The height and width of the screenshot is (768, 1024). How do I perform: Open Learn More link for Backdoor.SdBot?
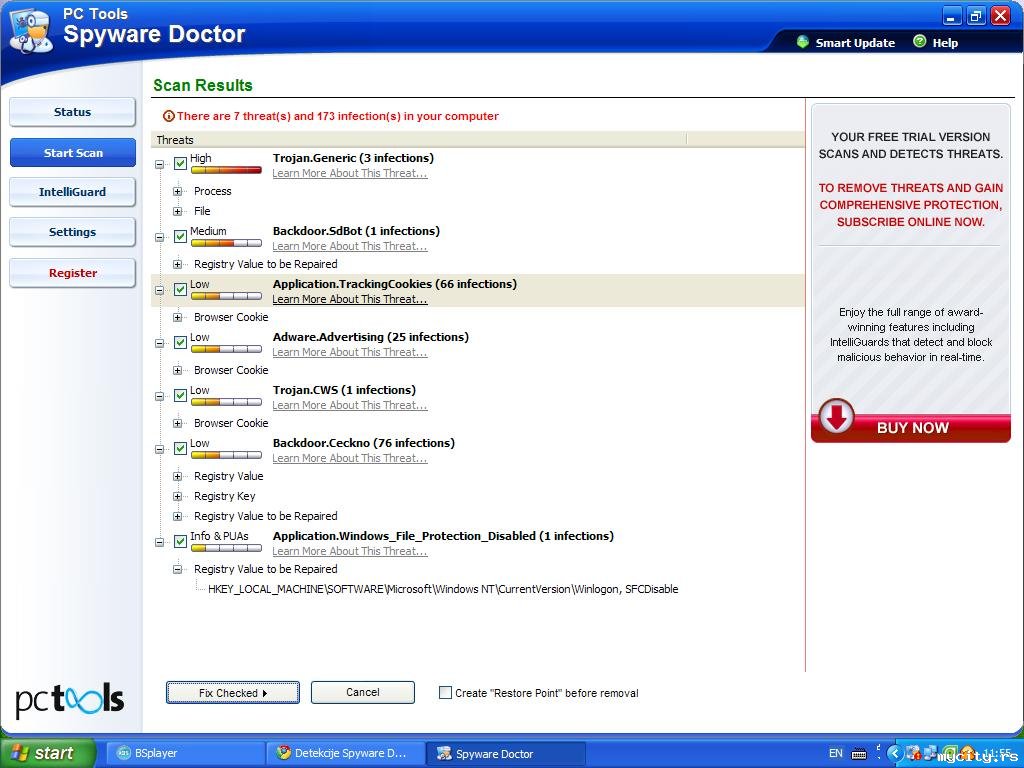pyautogui.click(x=349, y=247)
